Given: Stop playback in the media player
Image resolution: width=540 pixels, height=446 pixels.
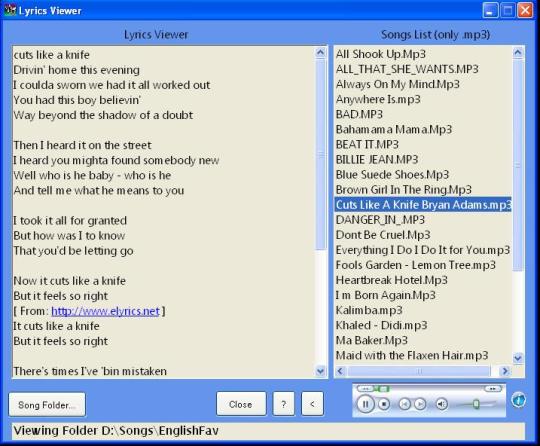Looking at the screenshot, I should [384, 404].
